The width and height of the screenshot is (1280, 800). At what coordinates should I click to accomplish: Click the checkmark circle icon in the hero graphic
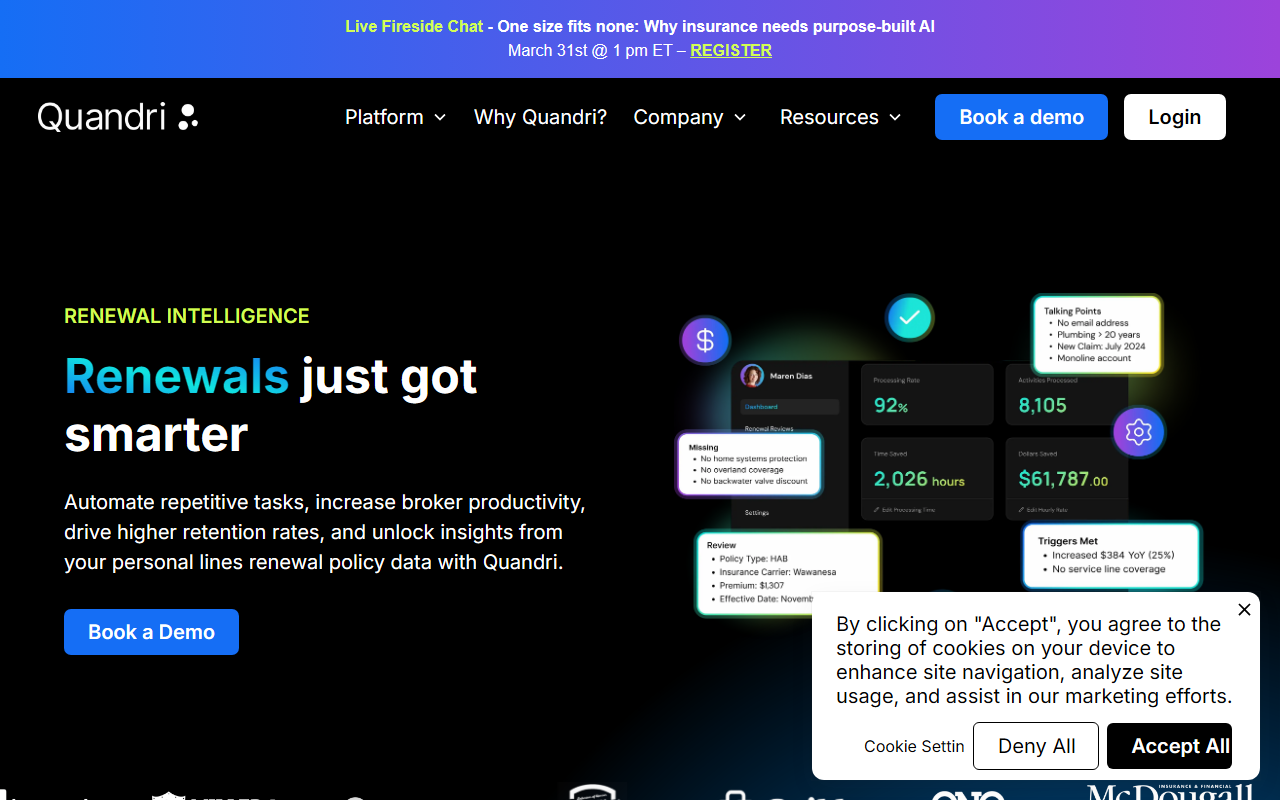coord(909,318)
